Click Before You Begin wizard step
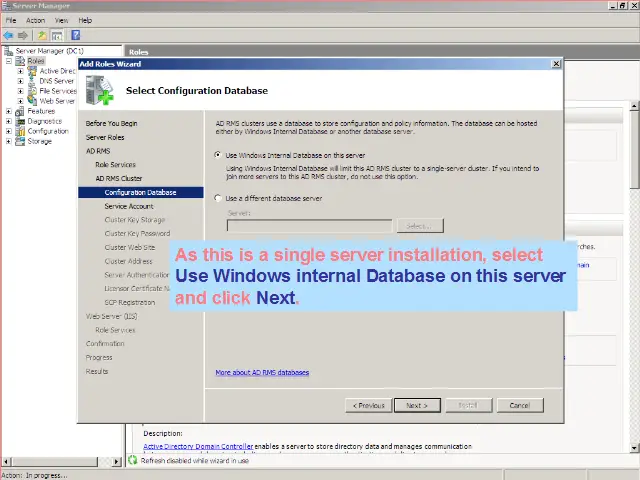 (x=111, y=123)
